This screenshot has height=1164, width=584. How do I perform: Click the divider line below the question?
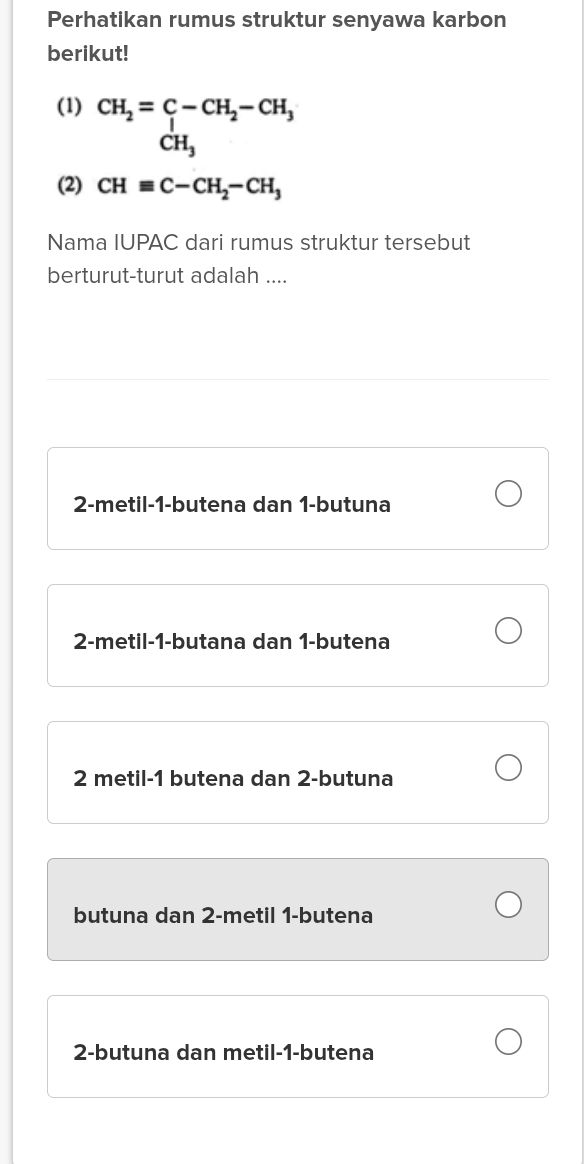click(x=298, y=378)
